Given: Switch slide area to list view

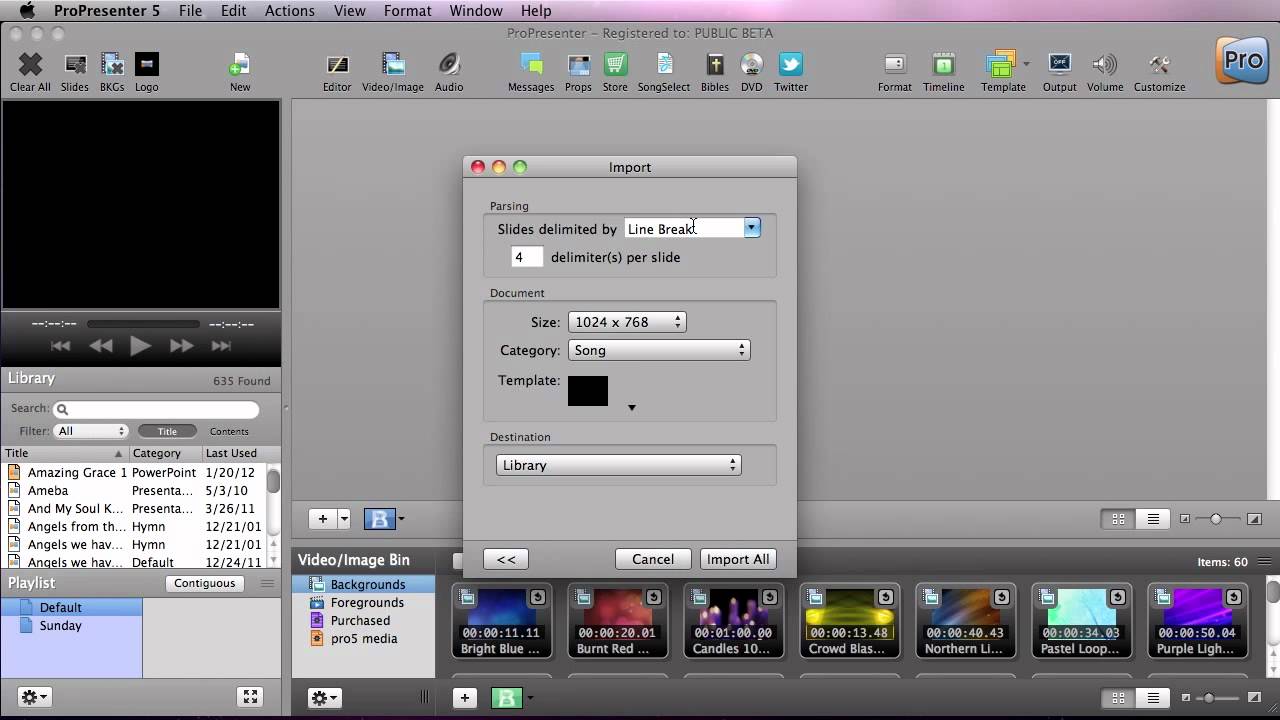Looking at the screenshot, I should 1153,519.
